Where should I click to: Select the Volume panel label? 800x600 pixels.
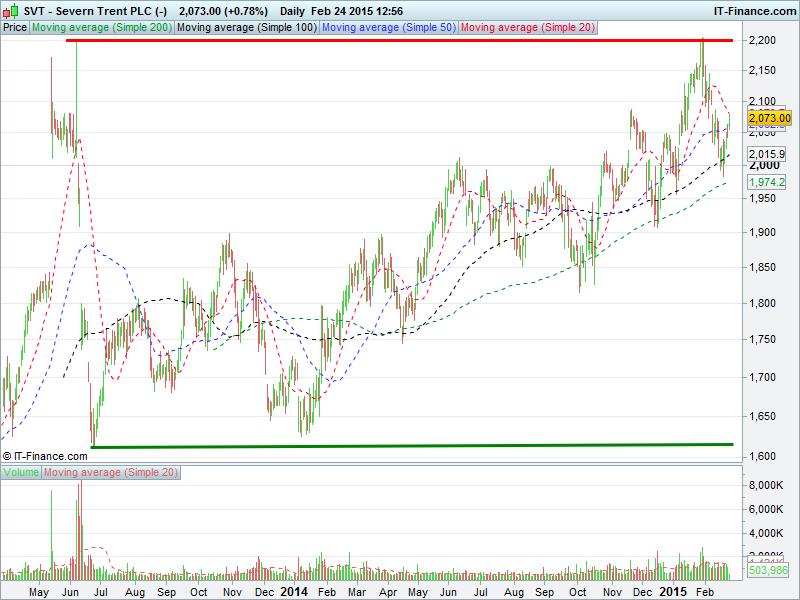click(x=21, y=471)
